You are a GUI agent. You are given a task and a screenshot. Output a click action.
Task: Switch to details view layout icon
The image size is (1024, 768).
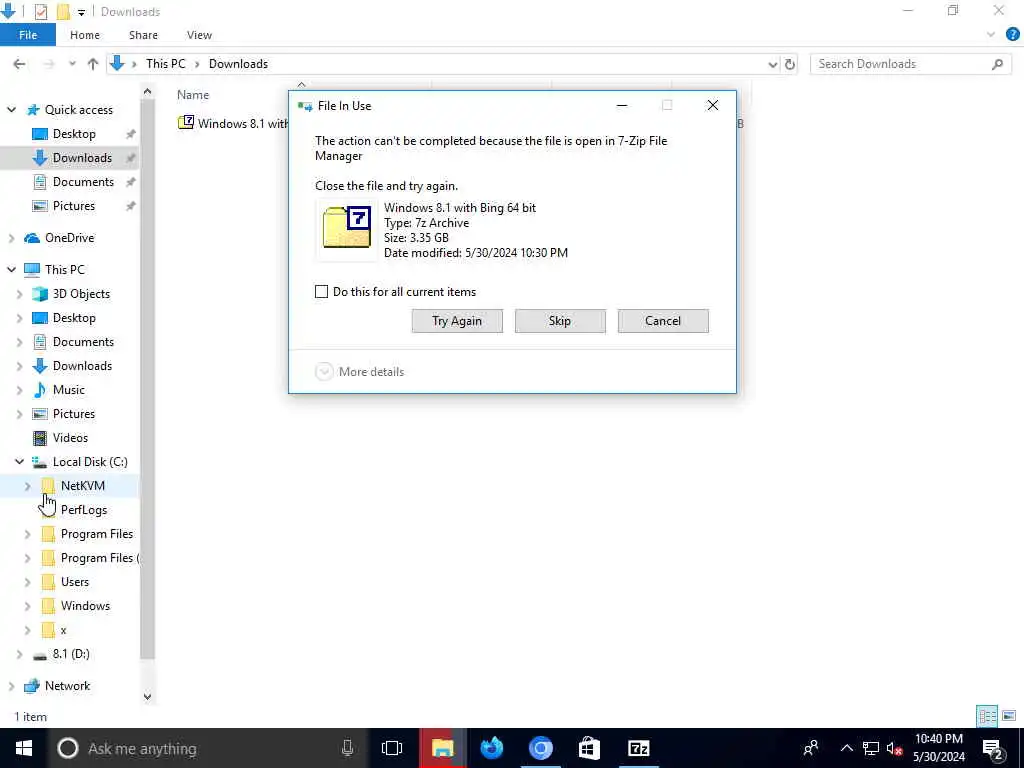987,716
